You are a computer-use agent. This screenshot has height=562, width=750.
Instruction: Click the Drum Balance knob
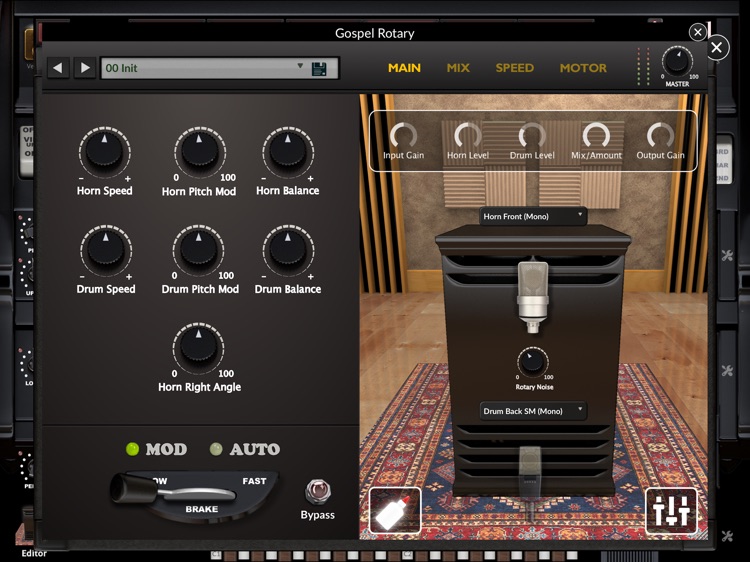pos(287,250)
